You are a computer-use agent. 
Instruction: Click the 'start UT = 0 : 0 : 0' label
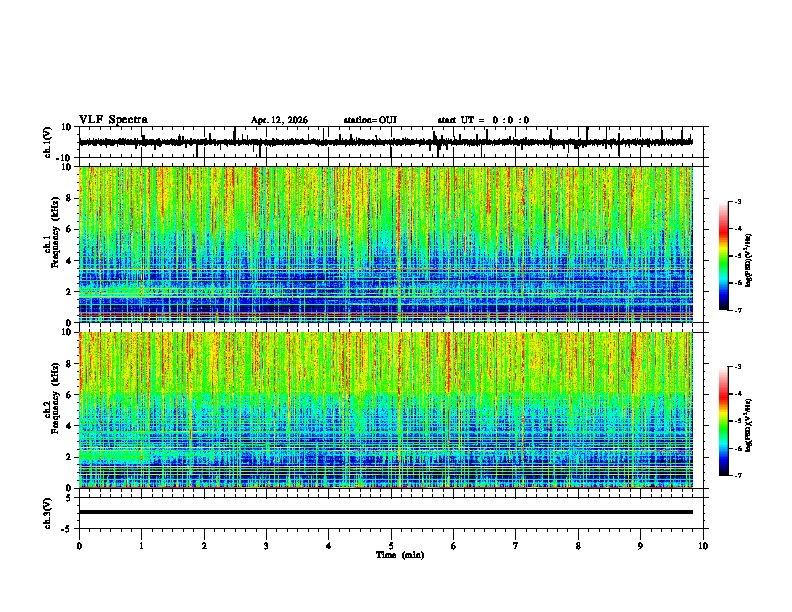tap(483, 120)
